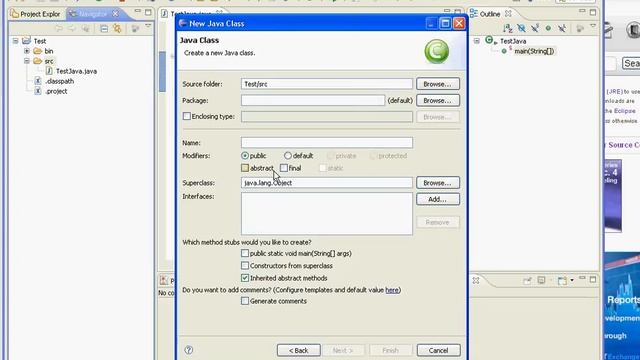Click Link with Editor icon in Navigator
Image resolution: width=640 pixels, height=360 pixels.
point(118,29)
